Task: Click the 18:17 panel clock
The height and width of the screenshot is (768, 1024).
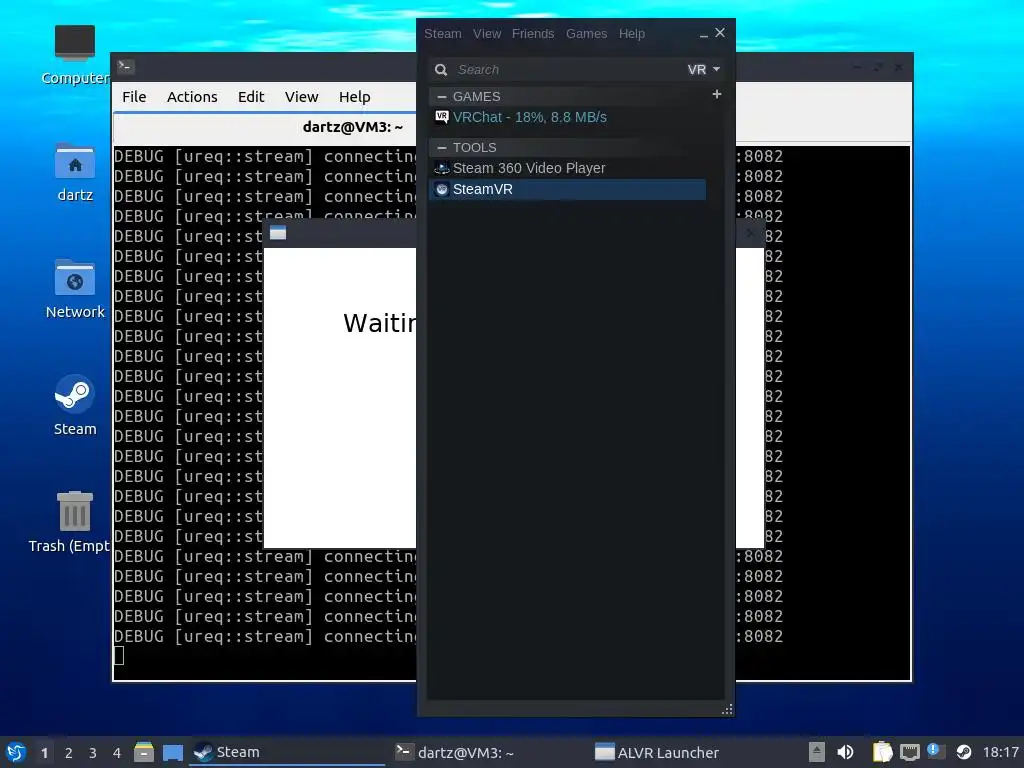Action: [1000, 752]
